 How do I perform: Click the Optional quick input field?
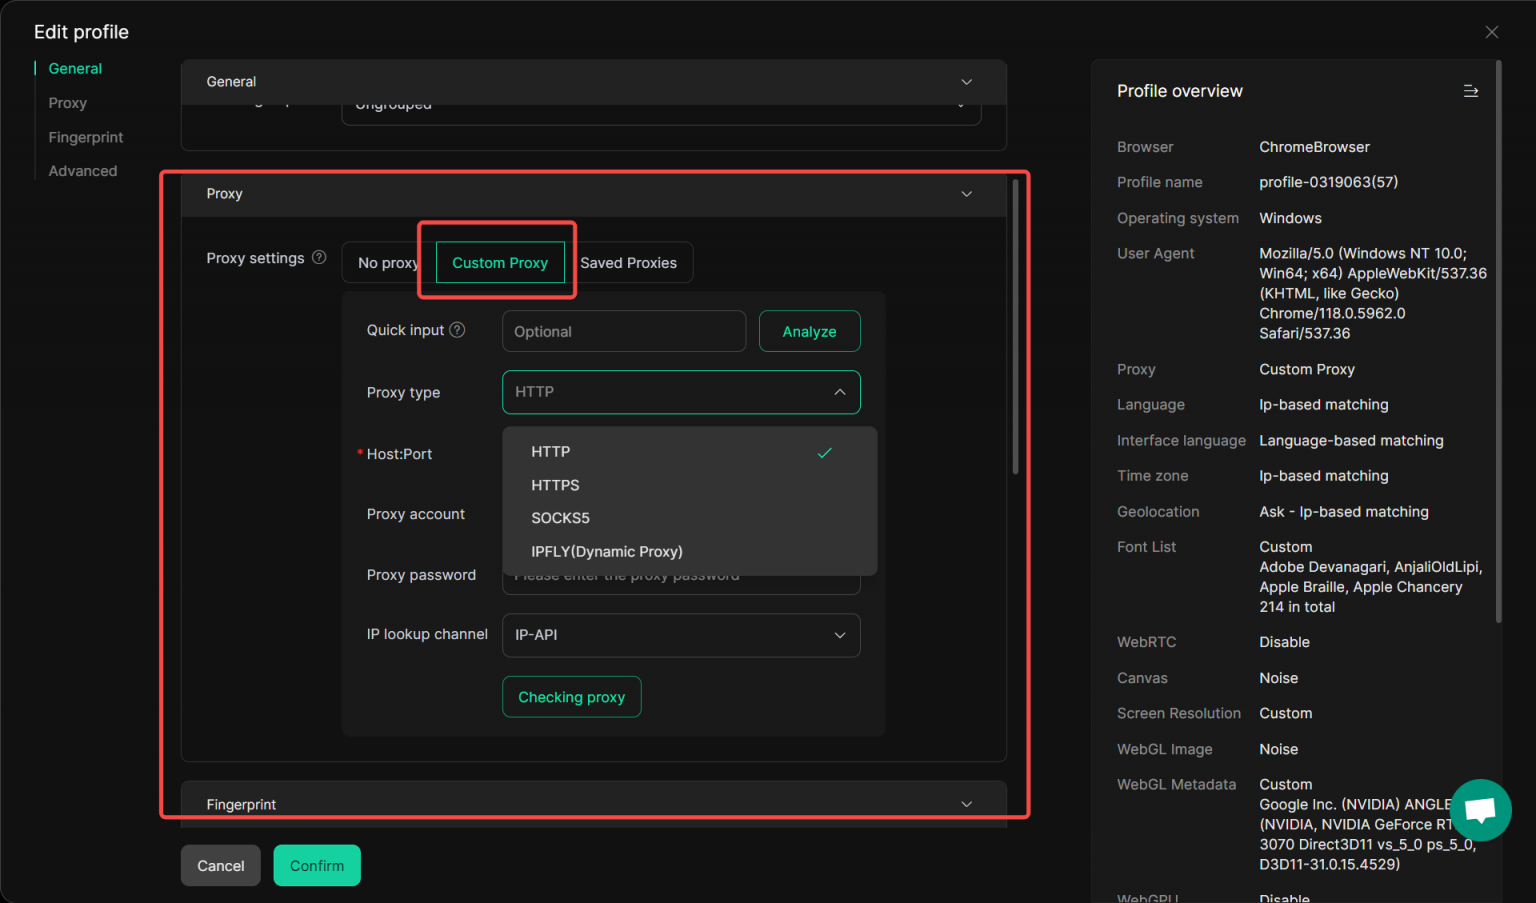pyautogui.click(x=623, y=331)
